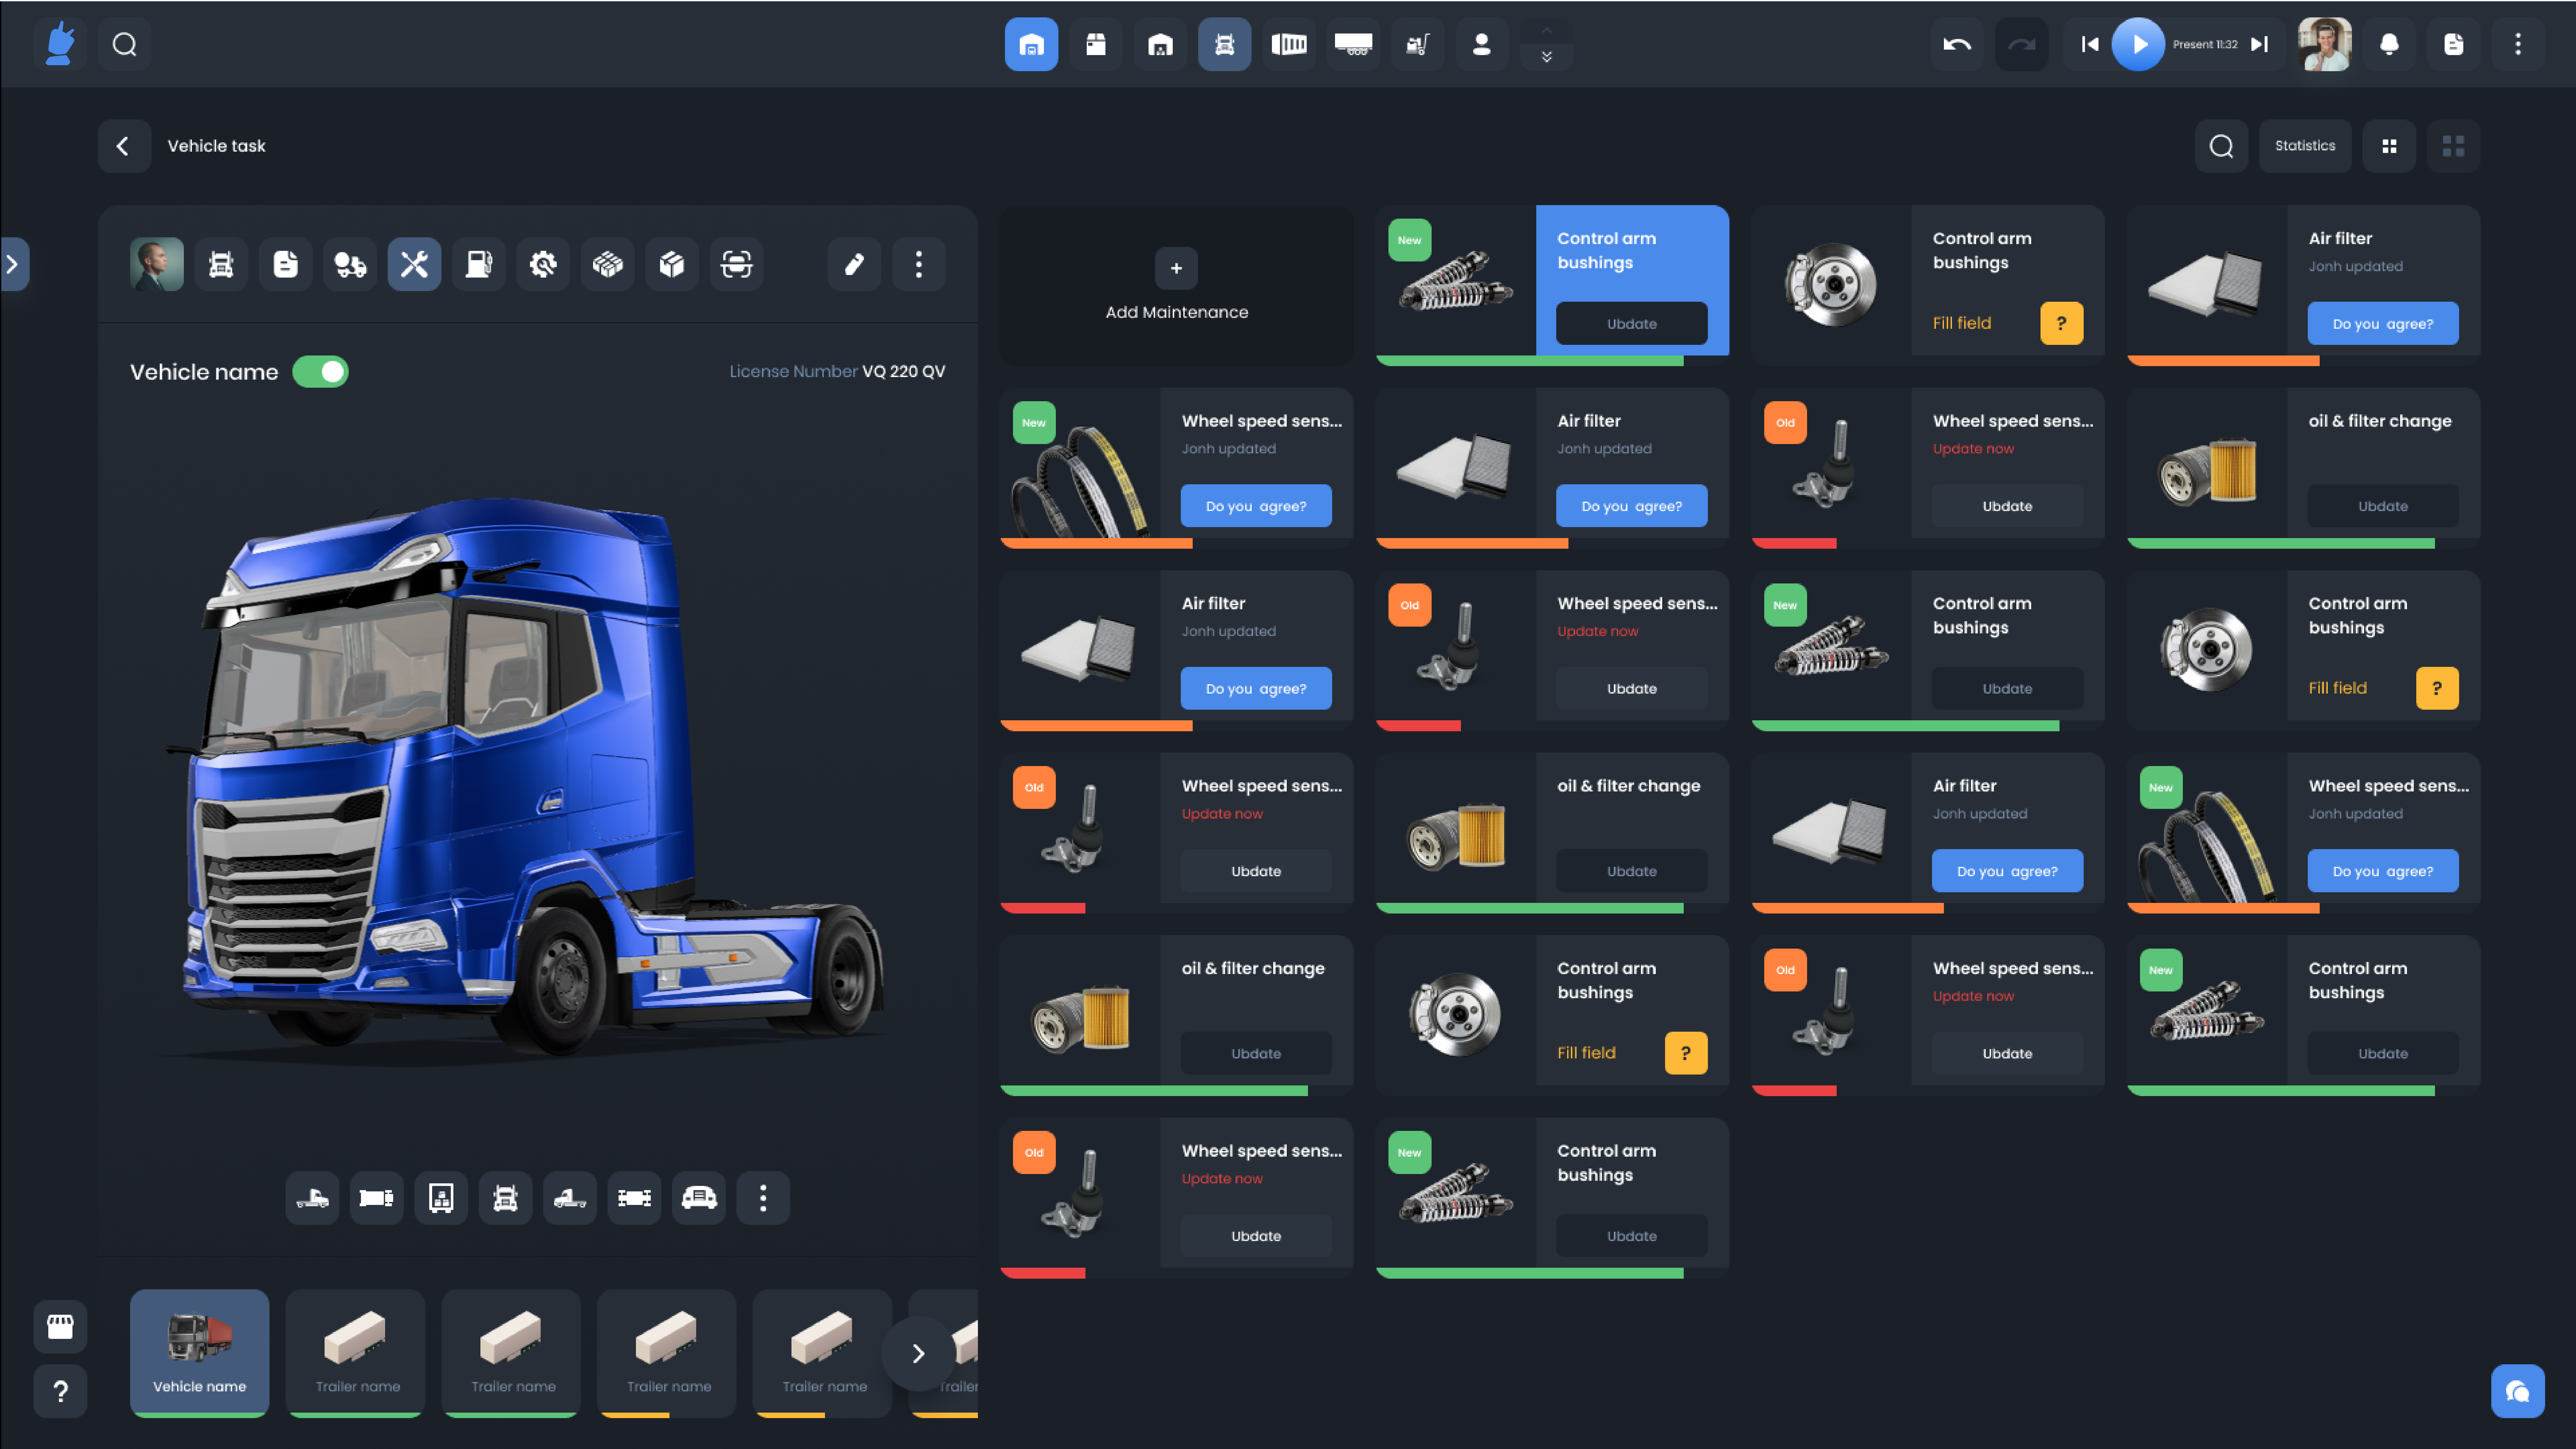This screenshot has height=1449, width=2576.
Task: Open chat bubble in bottom-right corner
Action: (2518, 1391)
